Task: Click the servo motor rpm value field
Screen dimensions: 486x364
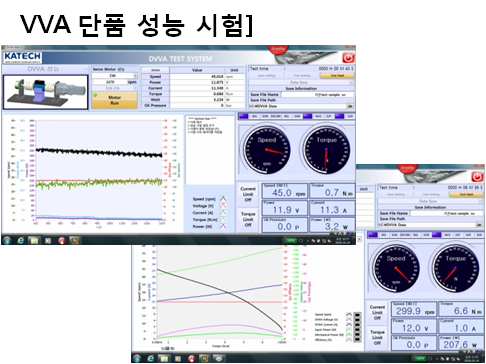Action: (110, 82)
